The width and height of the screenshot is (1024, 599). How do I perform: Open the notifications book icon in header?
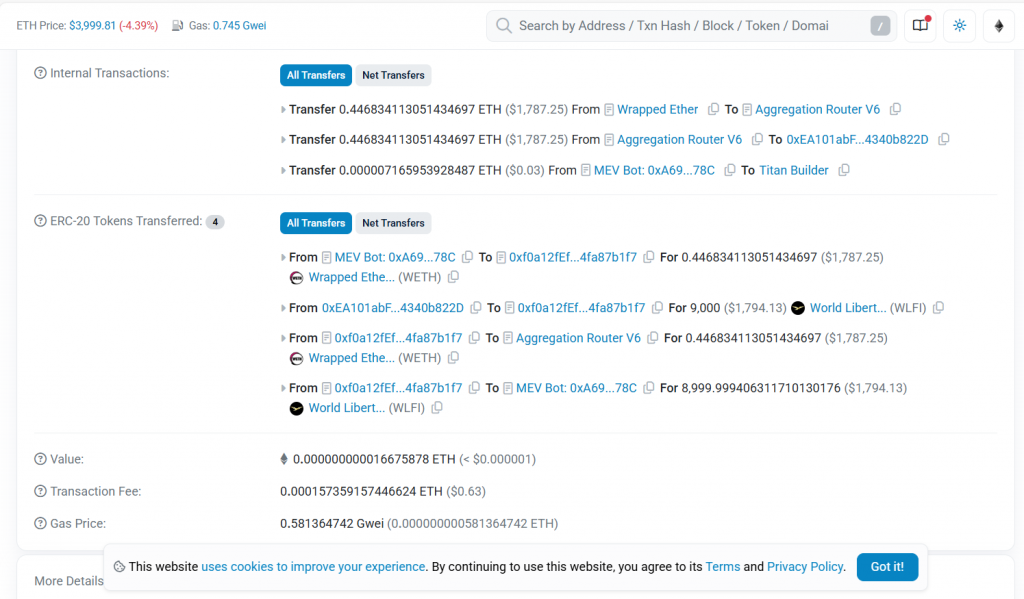point(920,25)
